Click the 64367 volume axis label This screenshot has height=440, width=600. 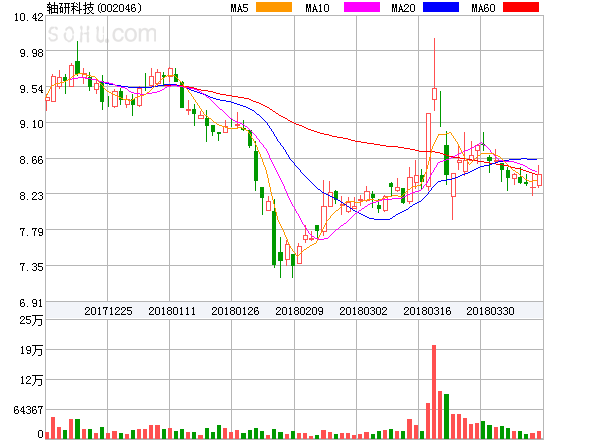point(28,410)
